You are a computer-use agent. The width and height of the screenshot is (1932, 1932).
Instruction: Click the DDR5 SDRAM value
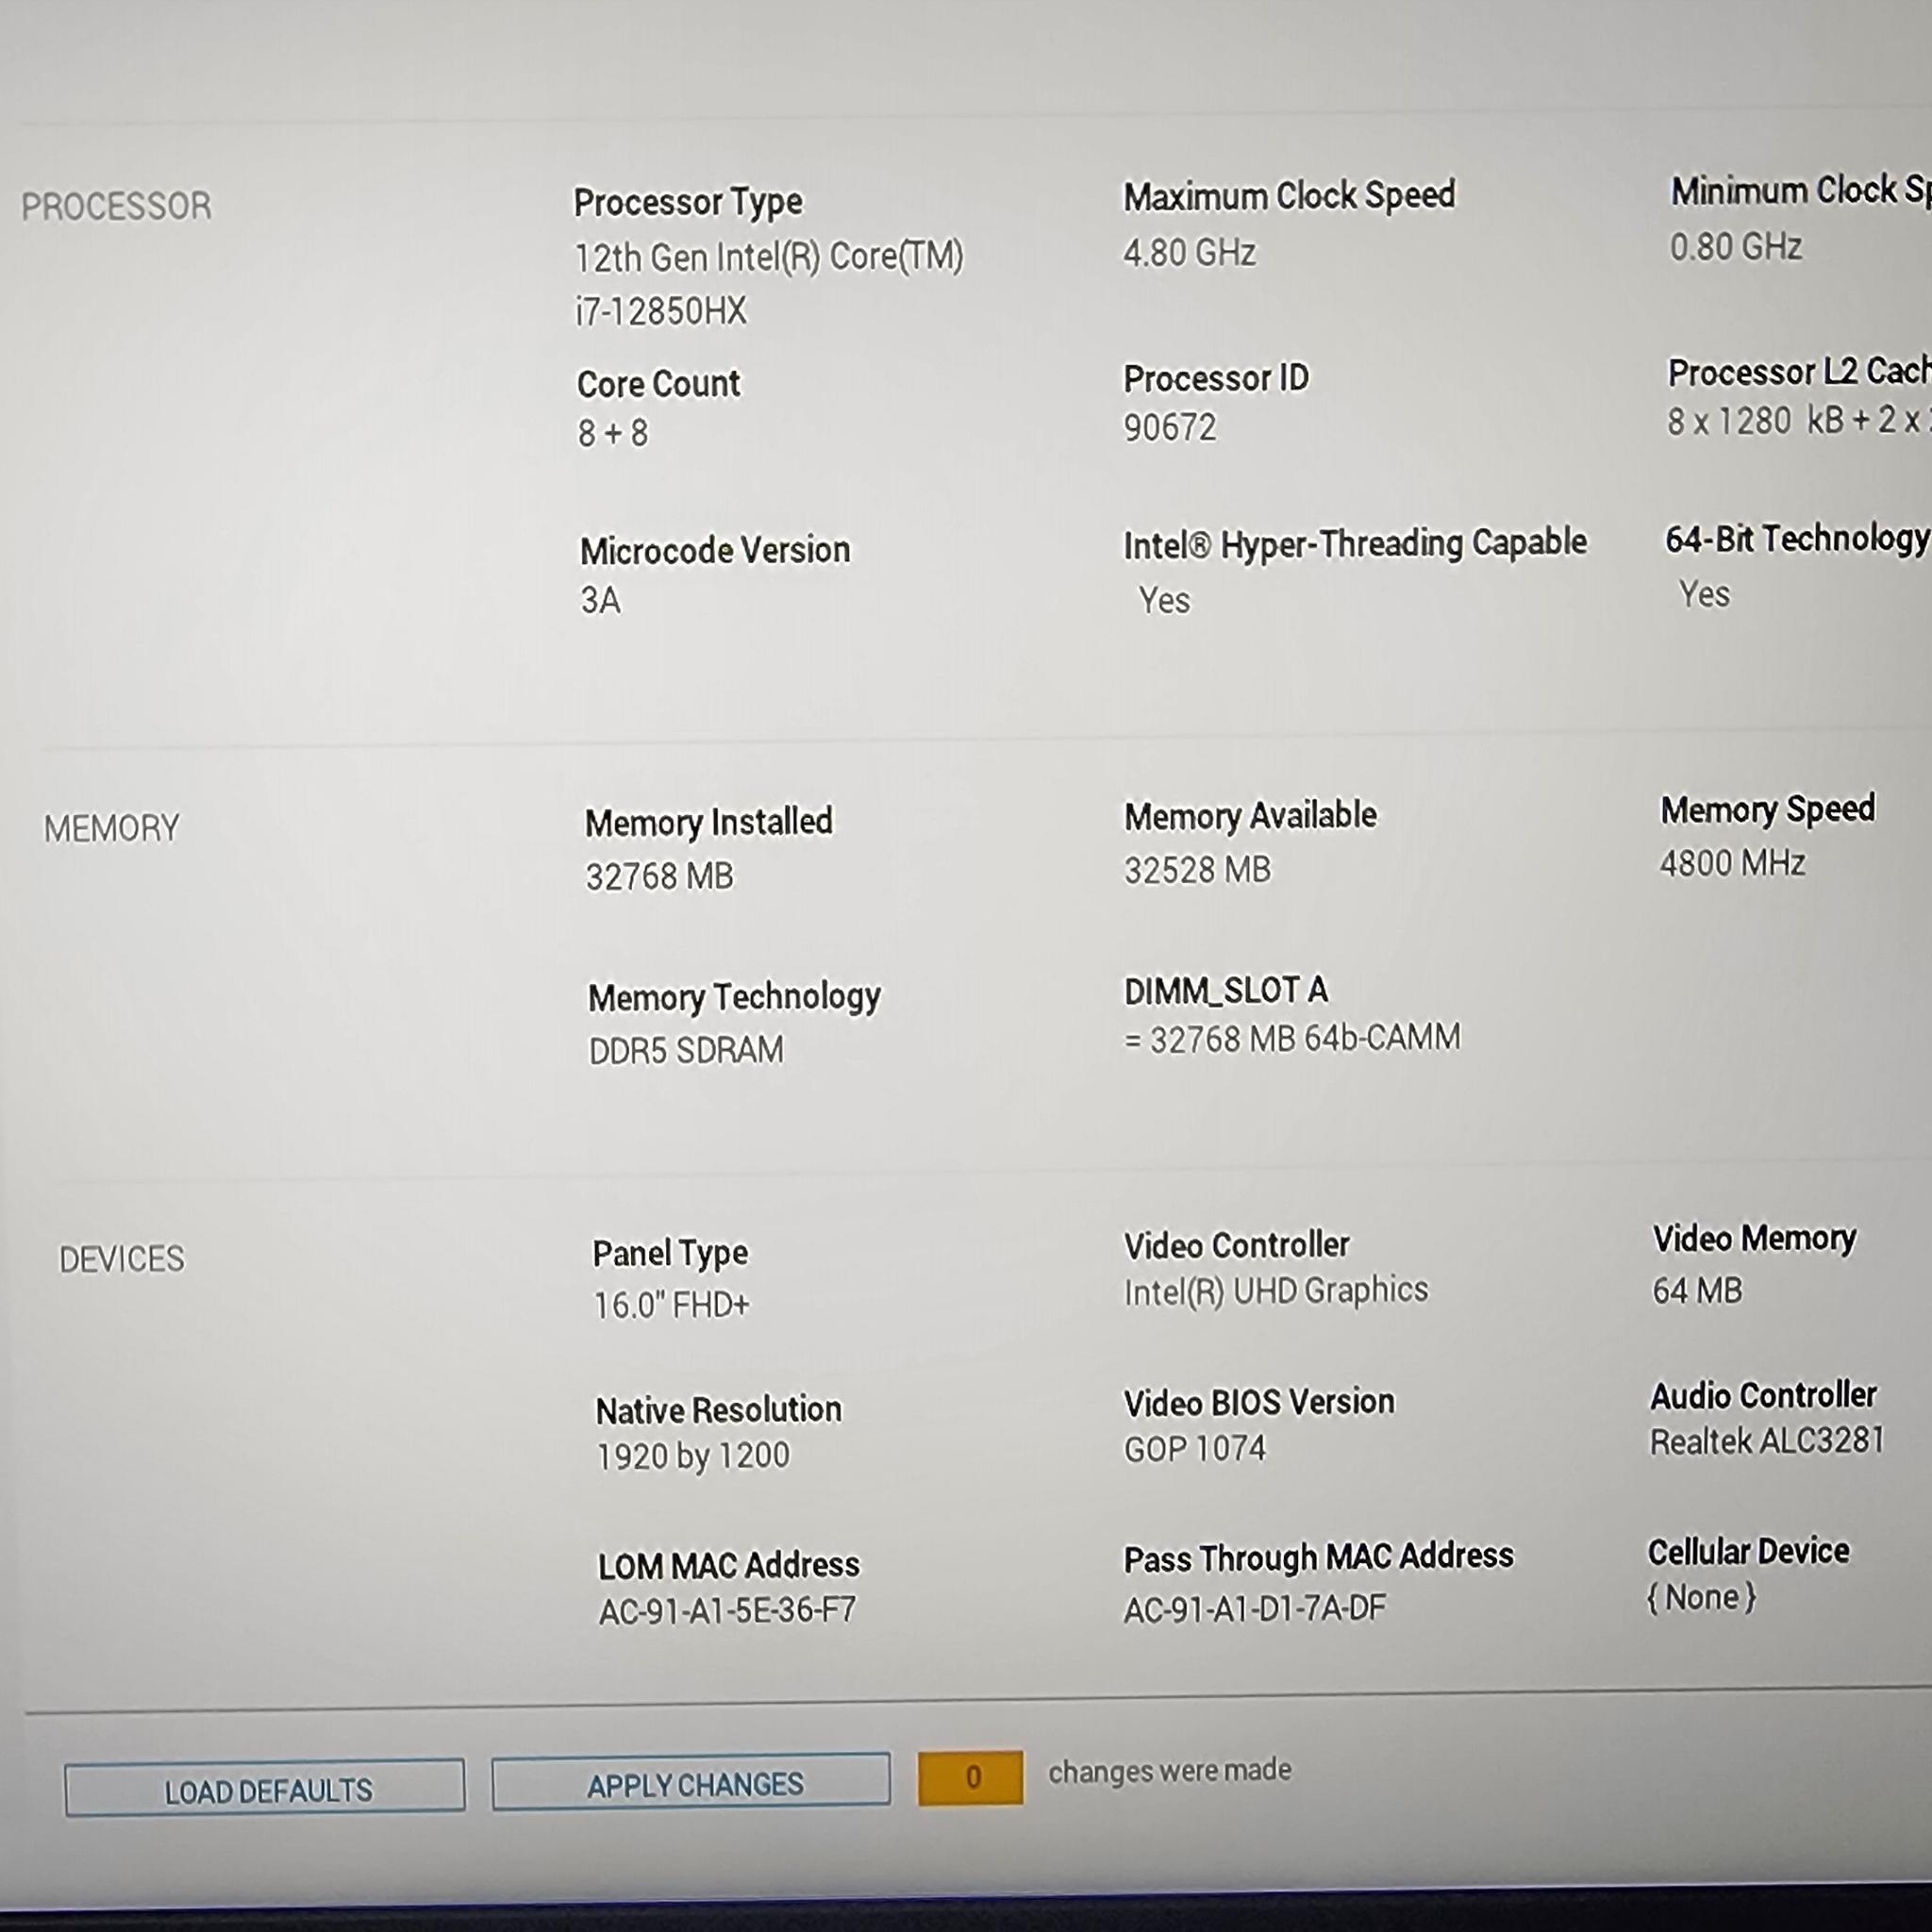pos(687,1051)
